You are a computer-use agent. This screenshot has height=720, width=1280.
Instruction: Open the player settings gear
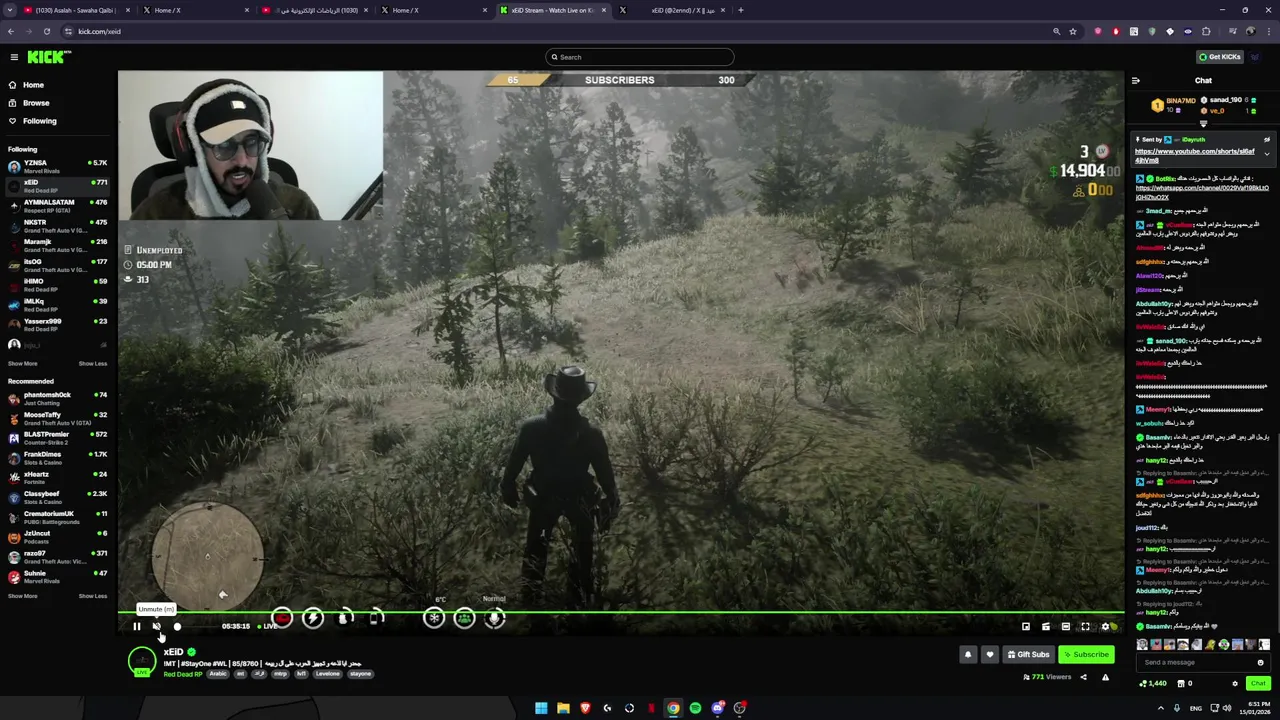coord(1106,627)
